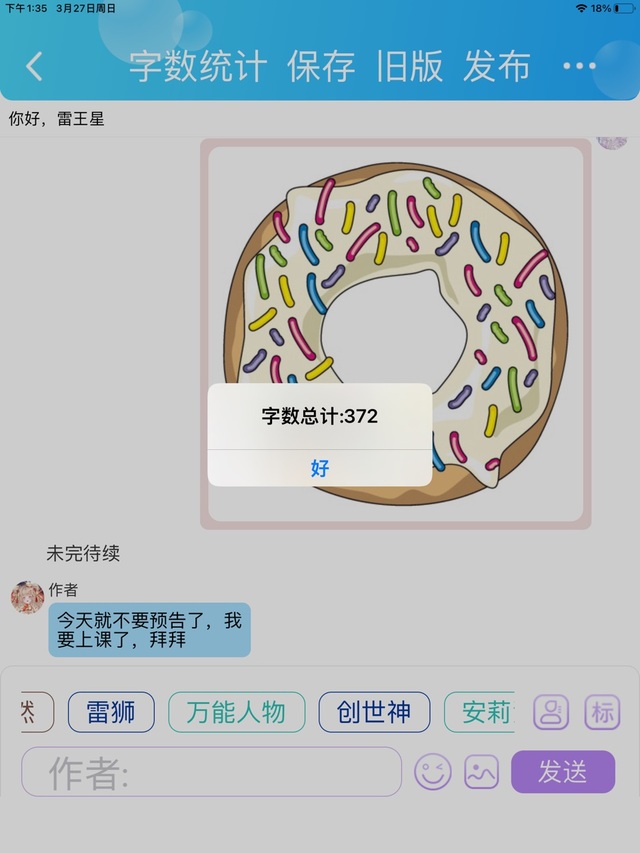Screen dimensions: 640x853
Task: Tap the 标 label icon
Action: [602, 712]
